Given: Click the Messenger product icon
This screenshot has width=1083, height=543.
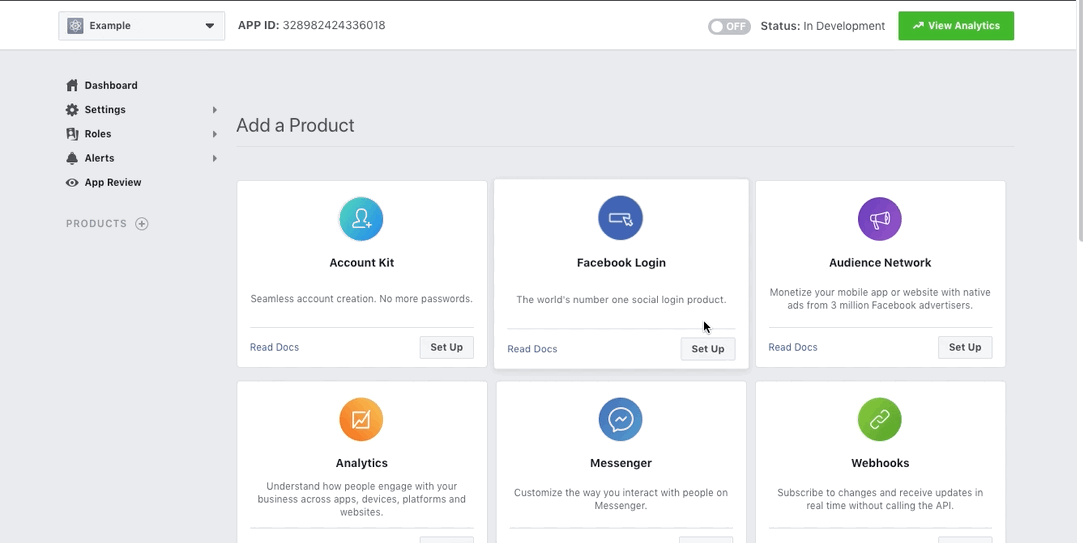Looking at the screenshot, I should (620, 419).
